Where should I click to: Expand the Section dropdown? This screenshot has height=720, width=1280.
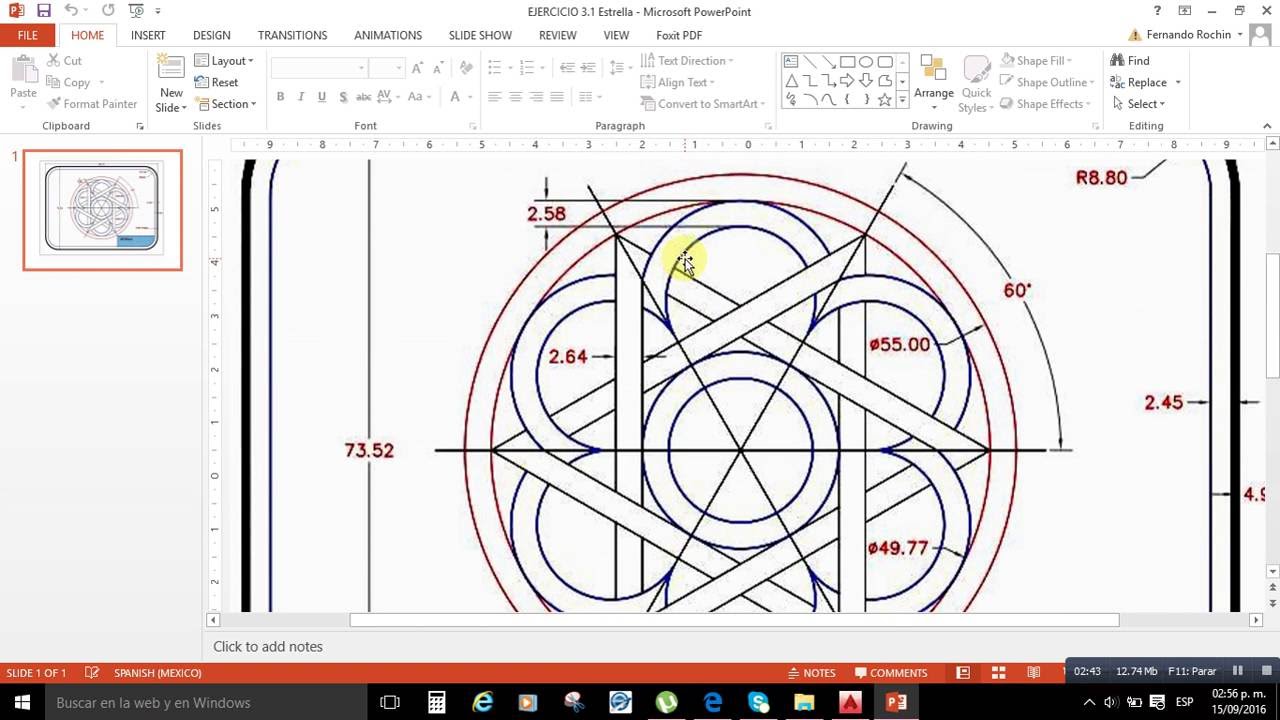coord(225,104)
